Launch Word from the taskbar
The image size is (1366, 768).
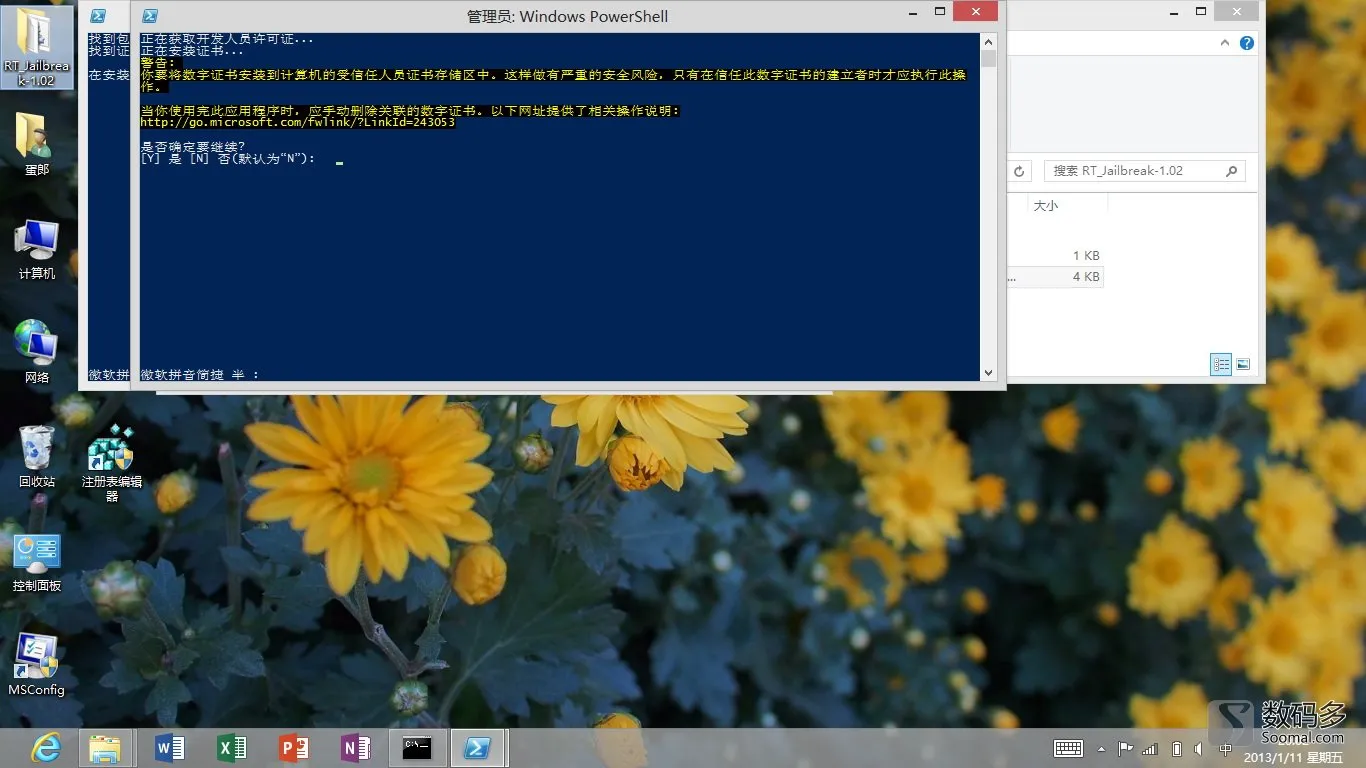coord(170,748)
